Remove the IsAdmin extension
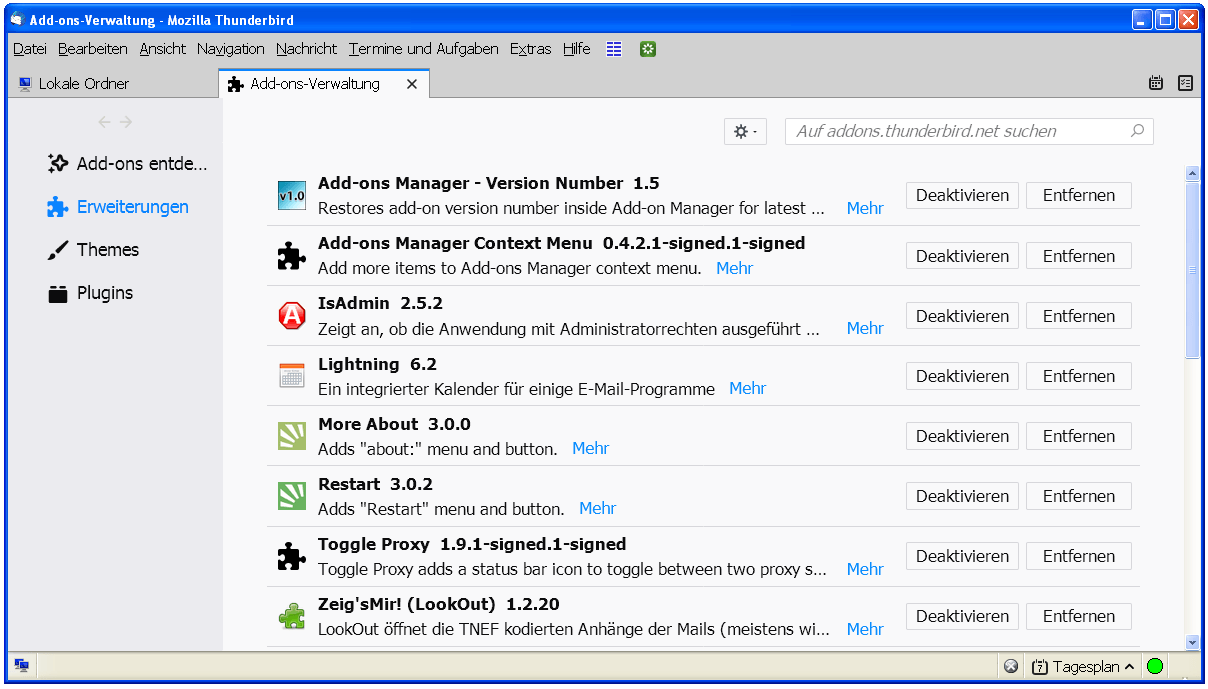The height and width of the screenshot is (689, 1208). [1079, 316]
